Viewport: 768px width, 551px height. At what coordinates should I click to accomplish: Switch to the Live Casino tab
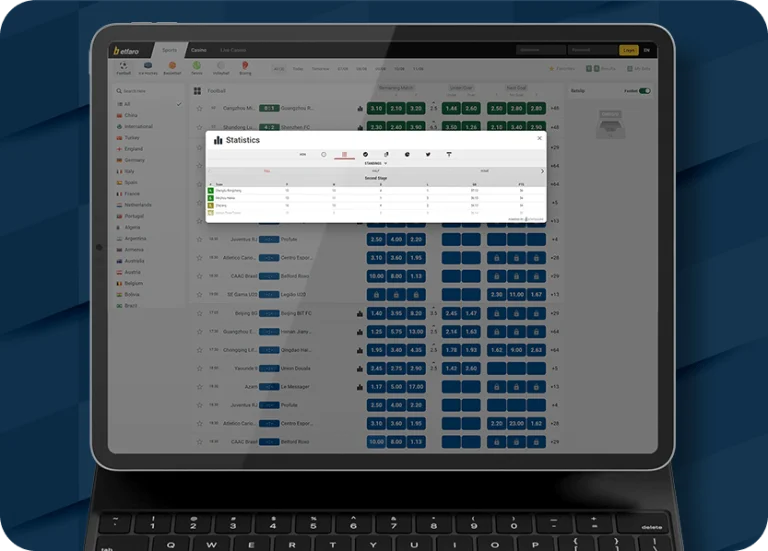click(233, 50)
